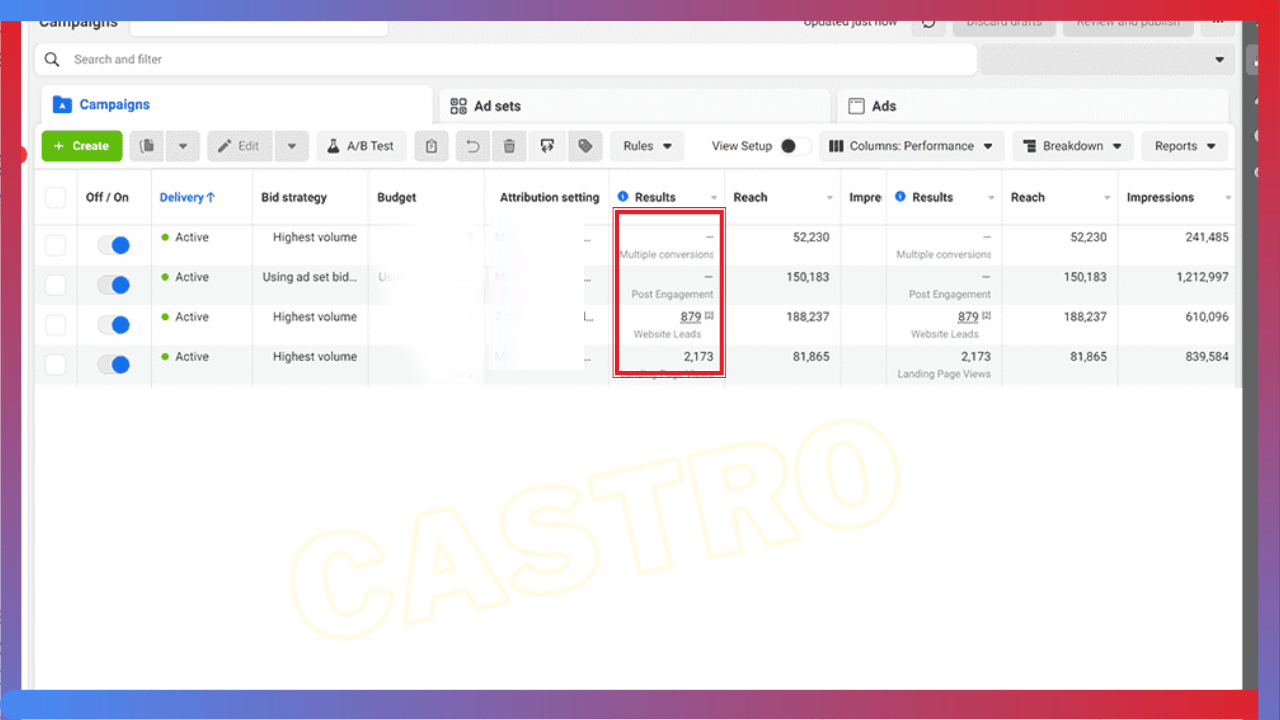Open the Ads tab

pos(1032,106)
